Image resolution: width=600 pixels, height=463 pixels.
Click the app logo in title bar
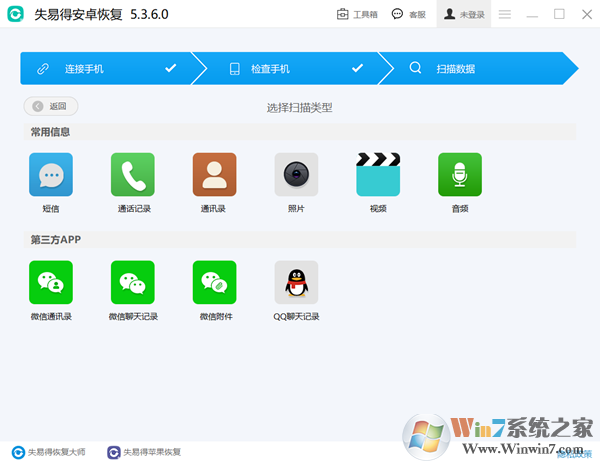point(16,14)
